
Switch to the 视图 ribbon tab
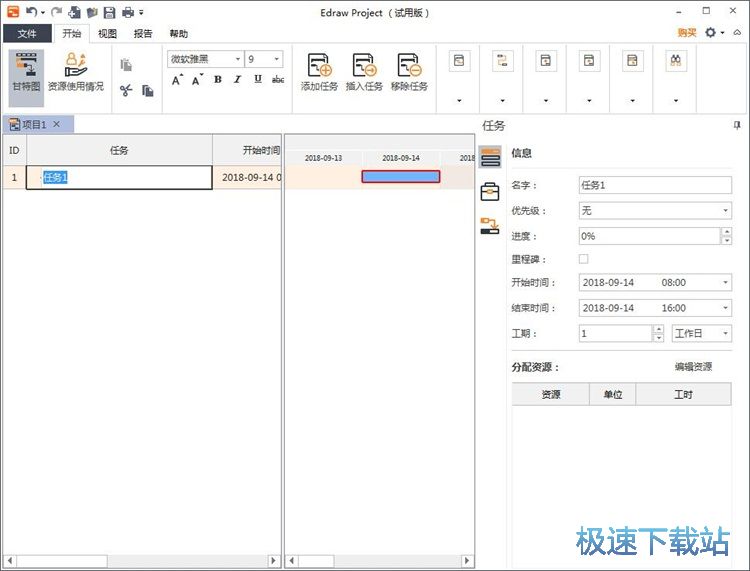(107, 33)
